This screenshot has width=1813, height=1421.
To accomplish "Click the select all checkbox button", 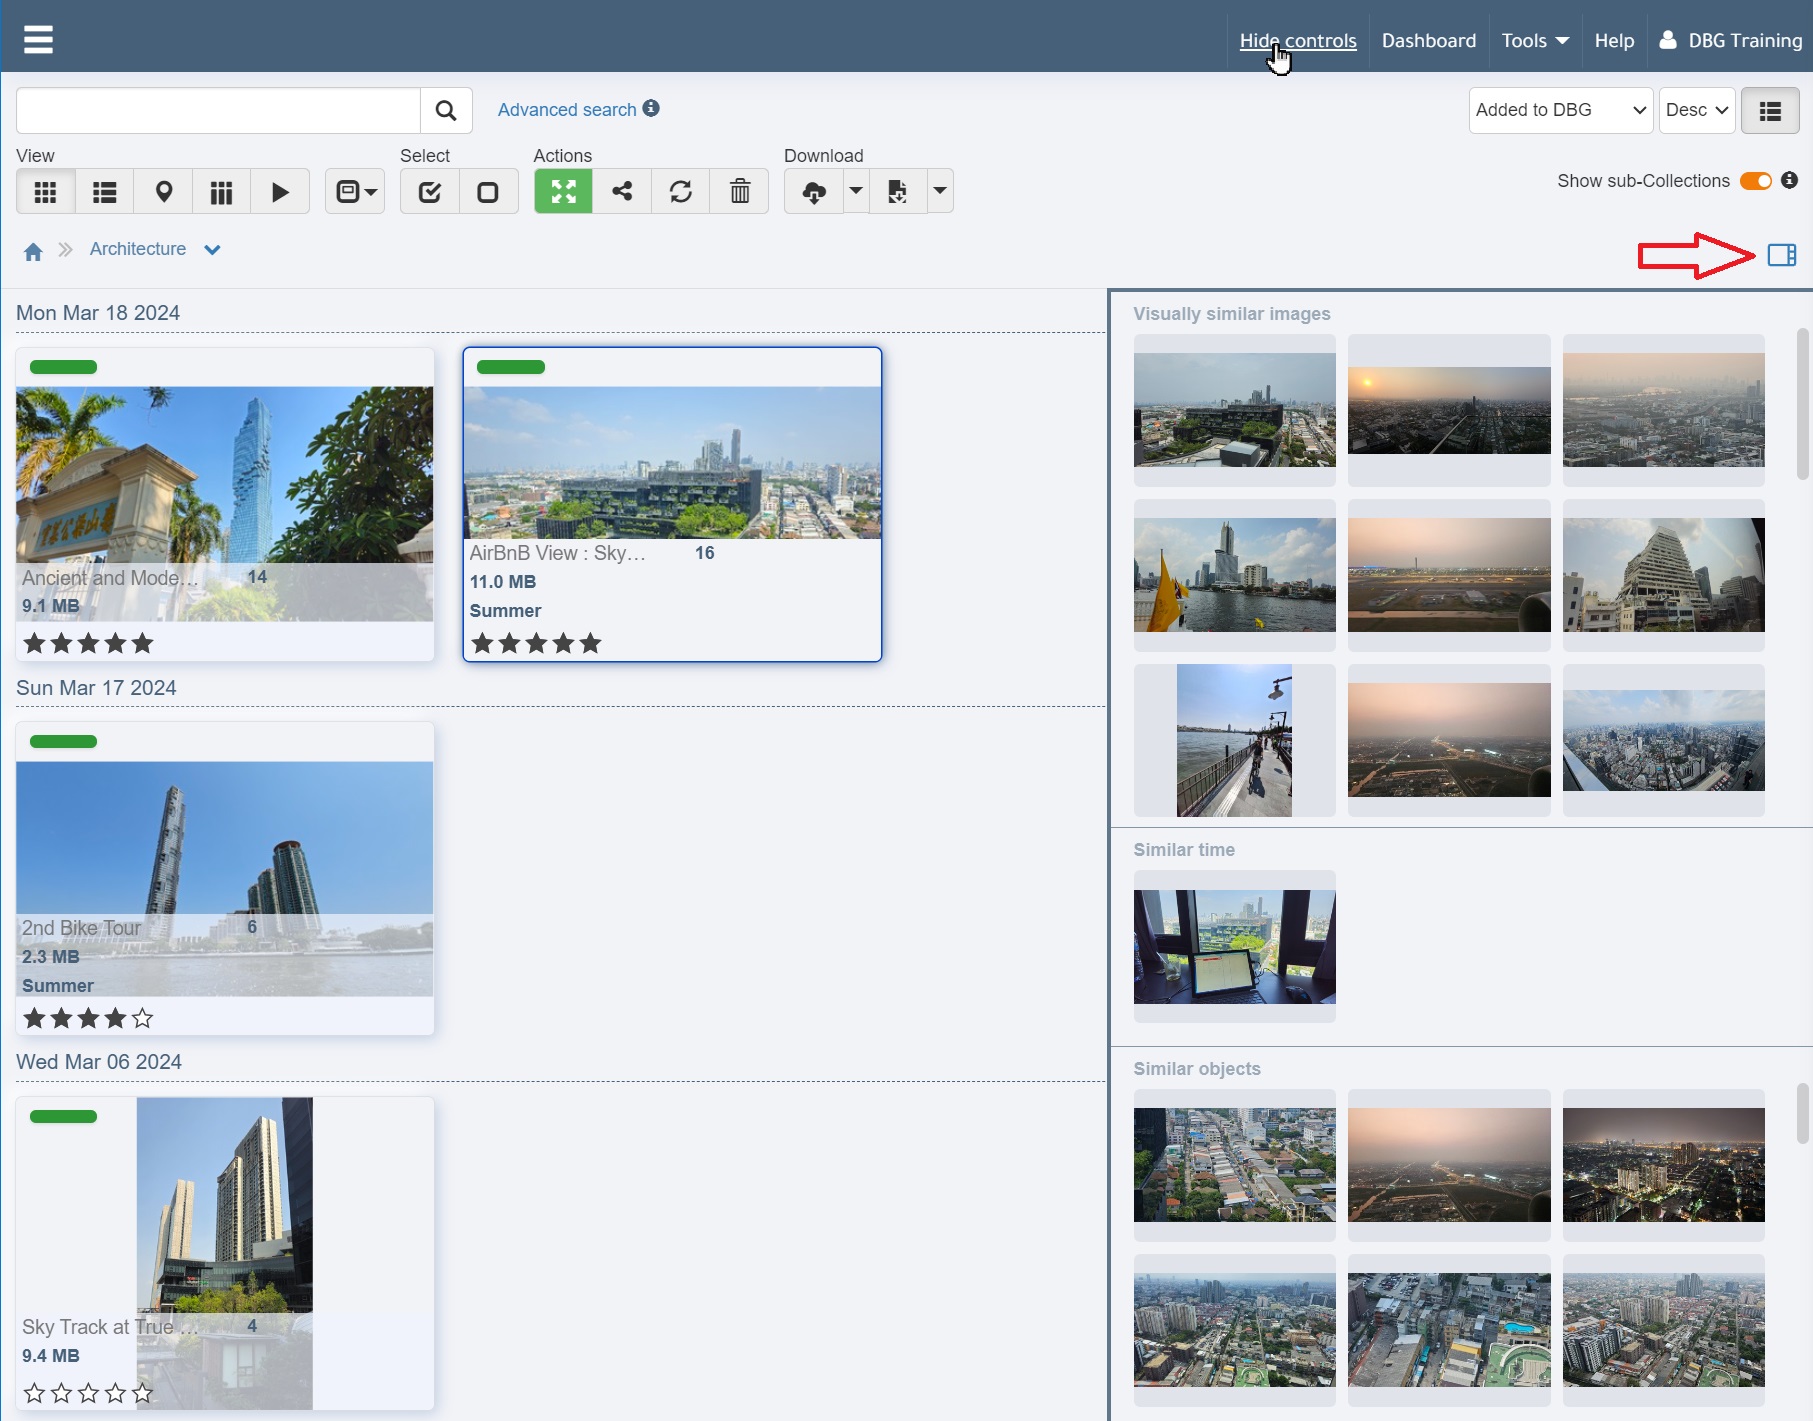I will coord(430,192).
